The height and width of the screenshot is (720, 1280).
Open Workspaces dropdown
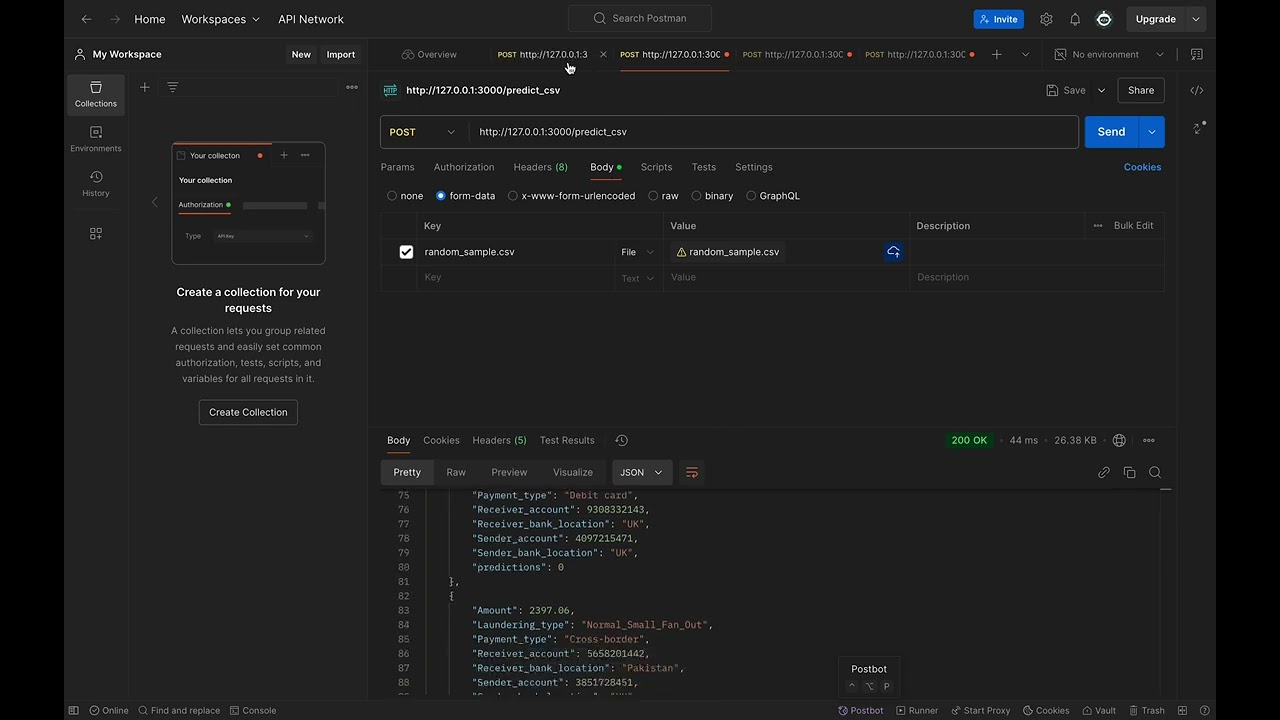point(220,19)
